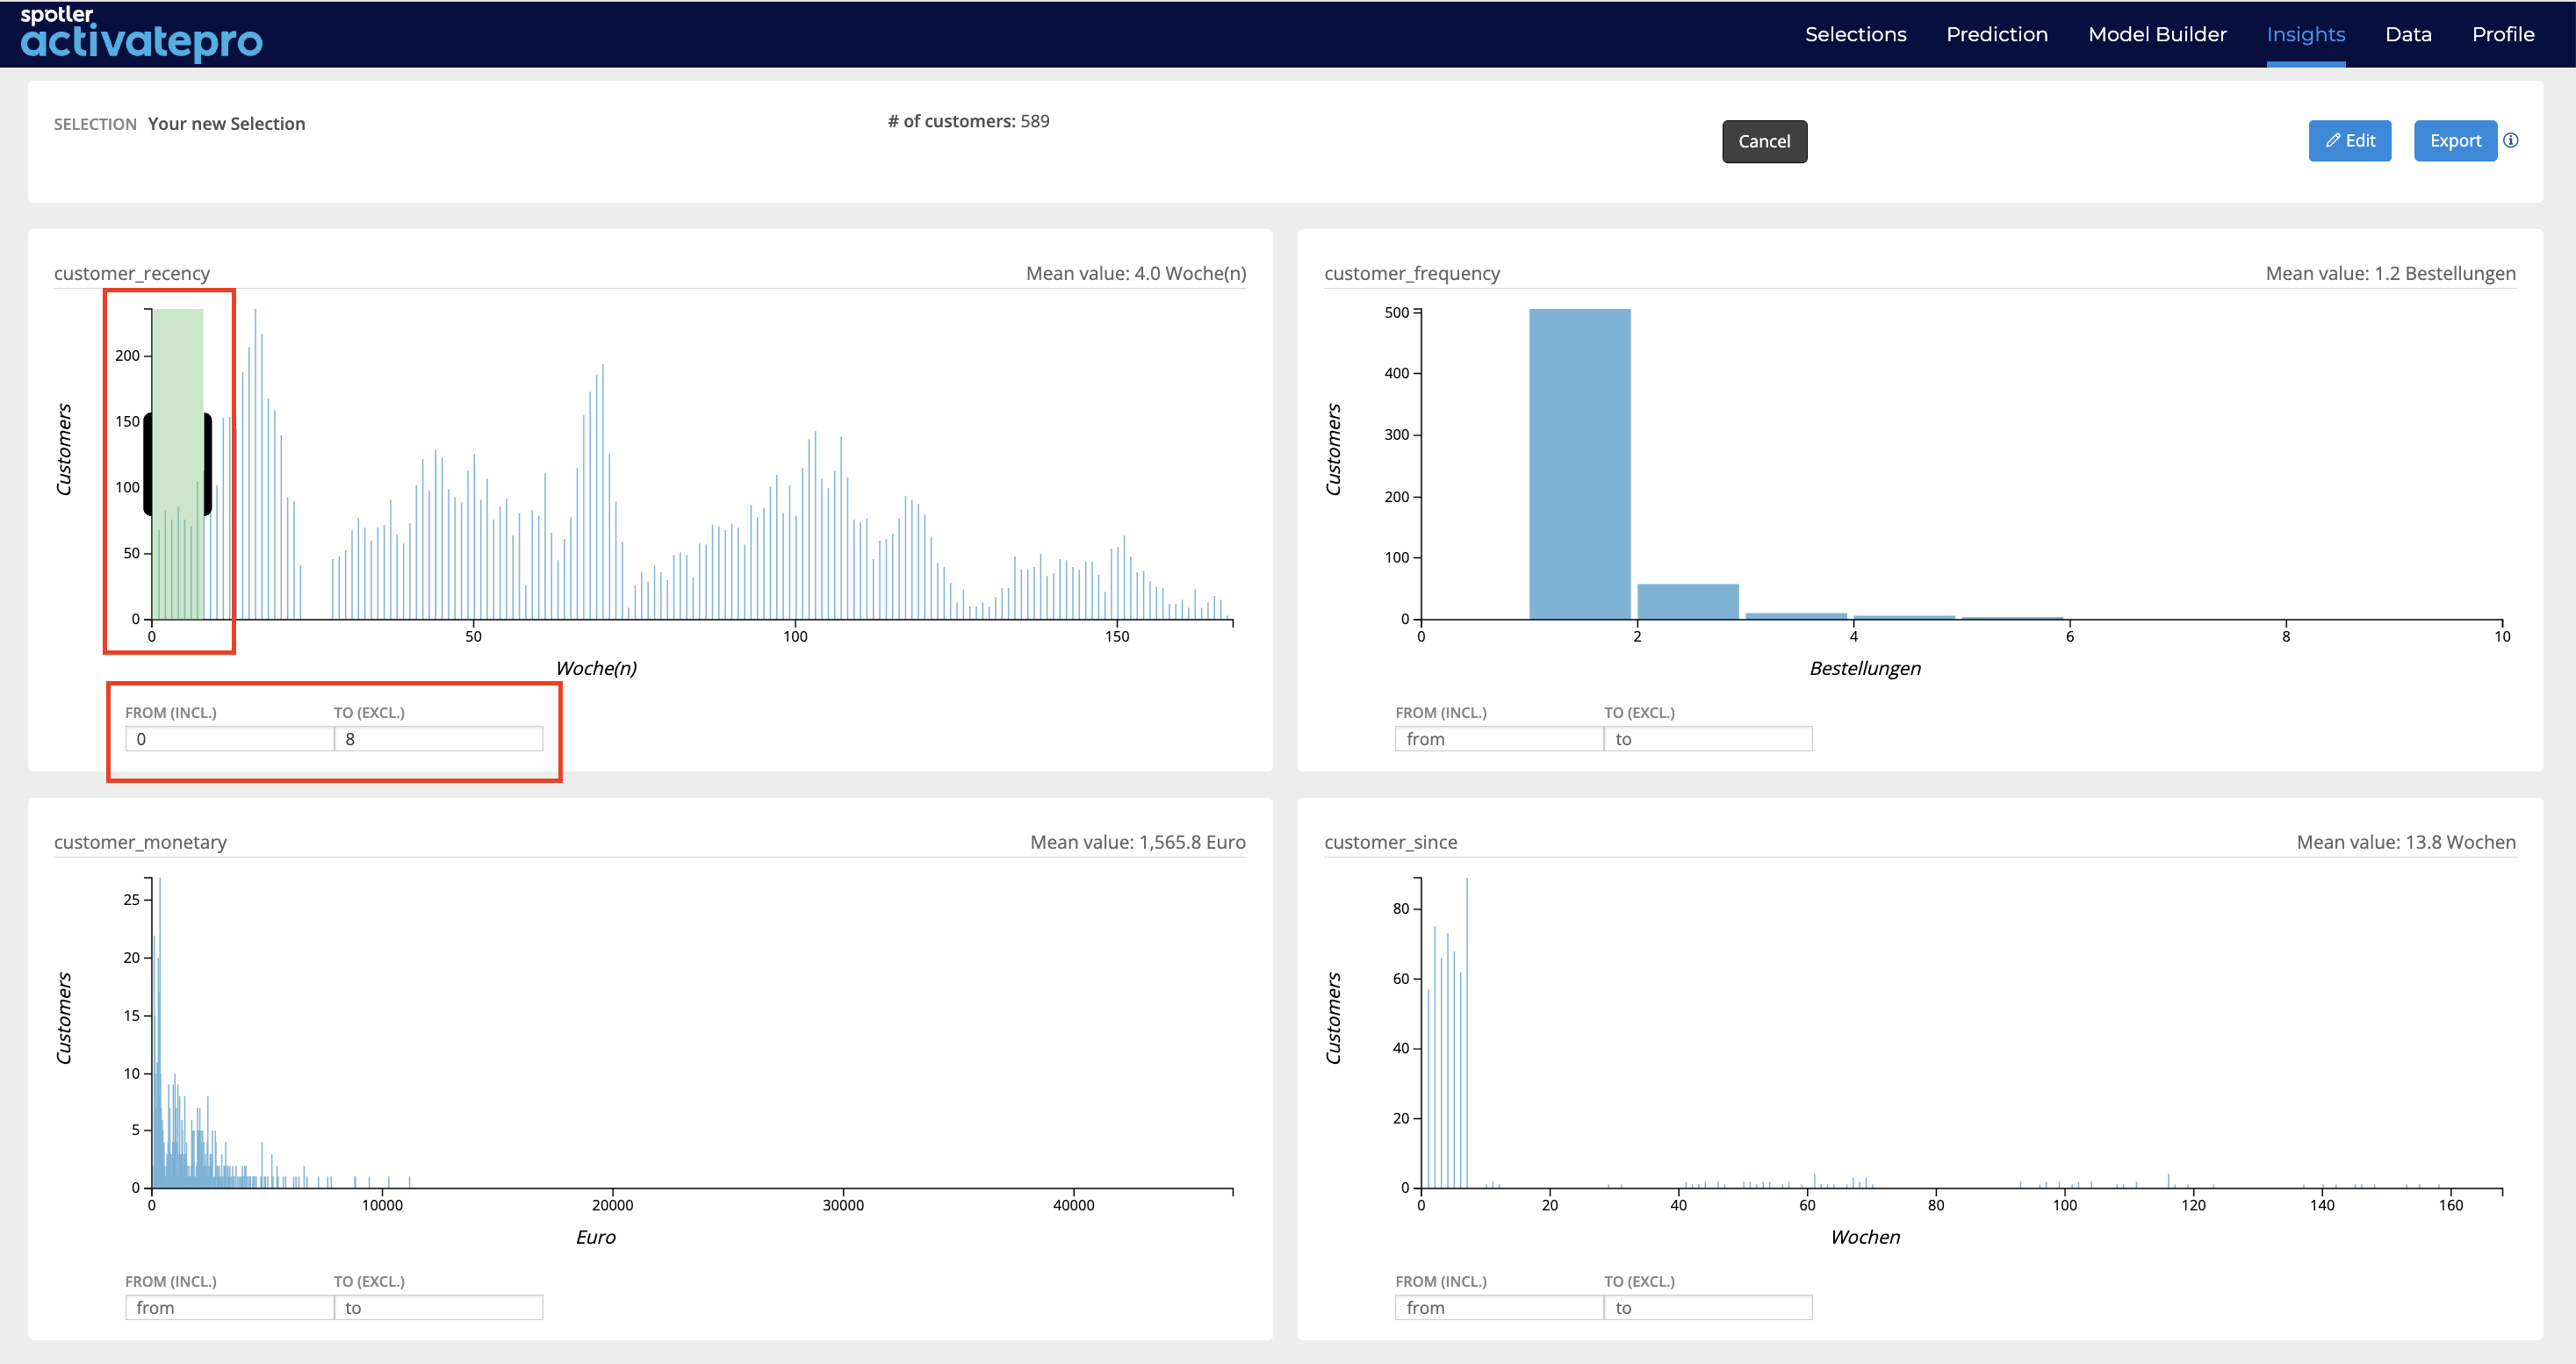Export the selection
Image resolution: width=2576 pixels, height=1364 pixels.
2455,141
